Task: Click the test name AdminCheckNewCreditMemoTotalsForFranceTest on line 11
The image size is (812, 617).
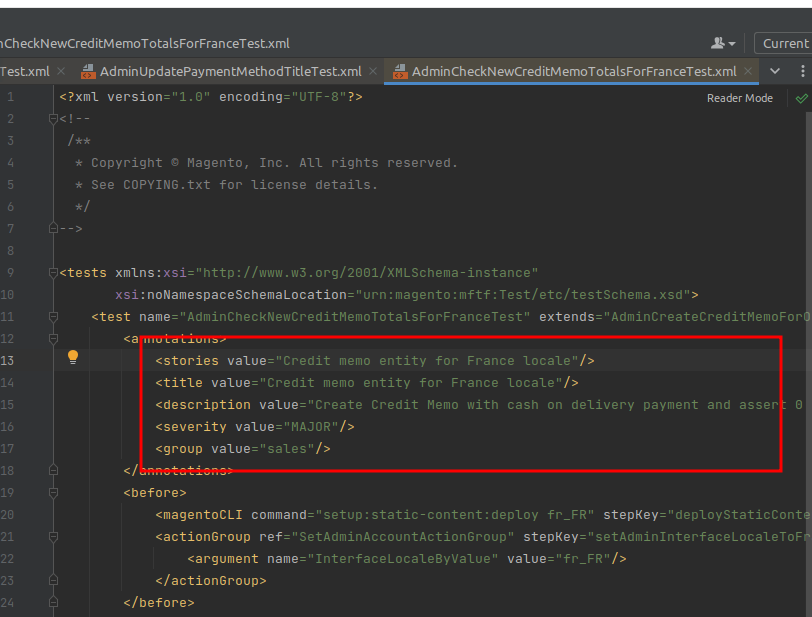Action: [x=355, y=317]
